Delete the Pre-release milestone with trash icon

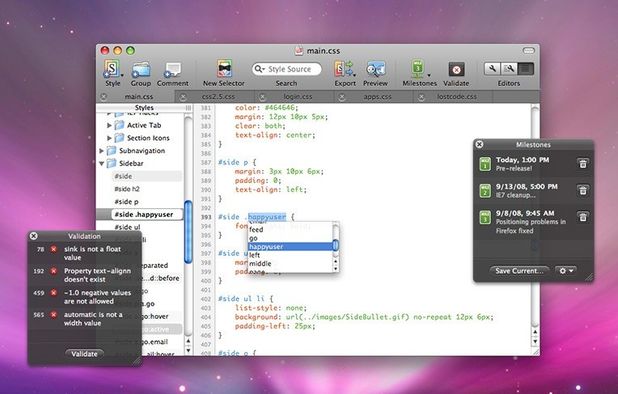tap(583, 163)
